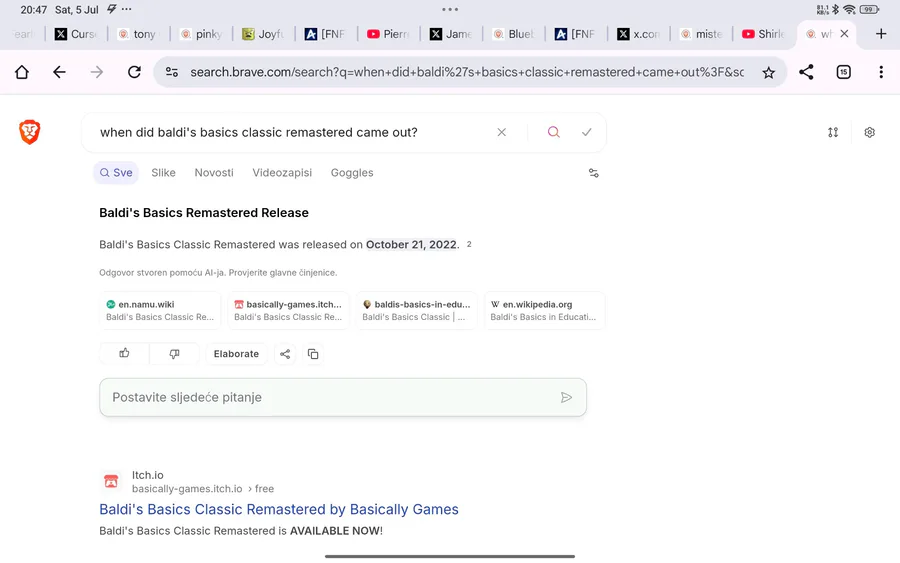Open the tab switcher showing 15
This screenshot has height=563, width=900.
click(x=844, y=72)
